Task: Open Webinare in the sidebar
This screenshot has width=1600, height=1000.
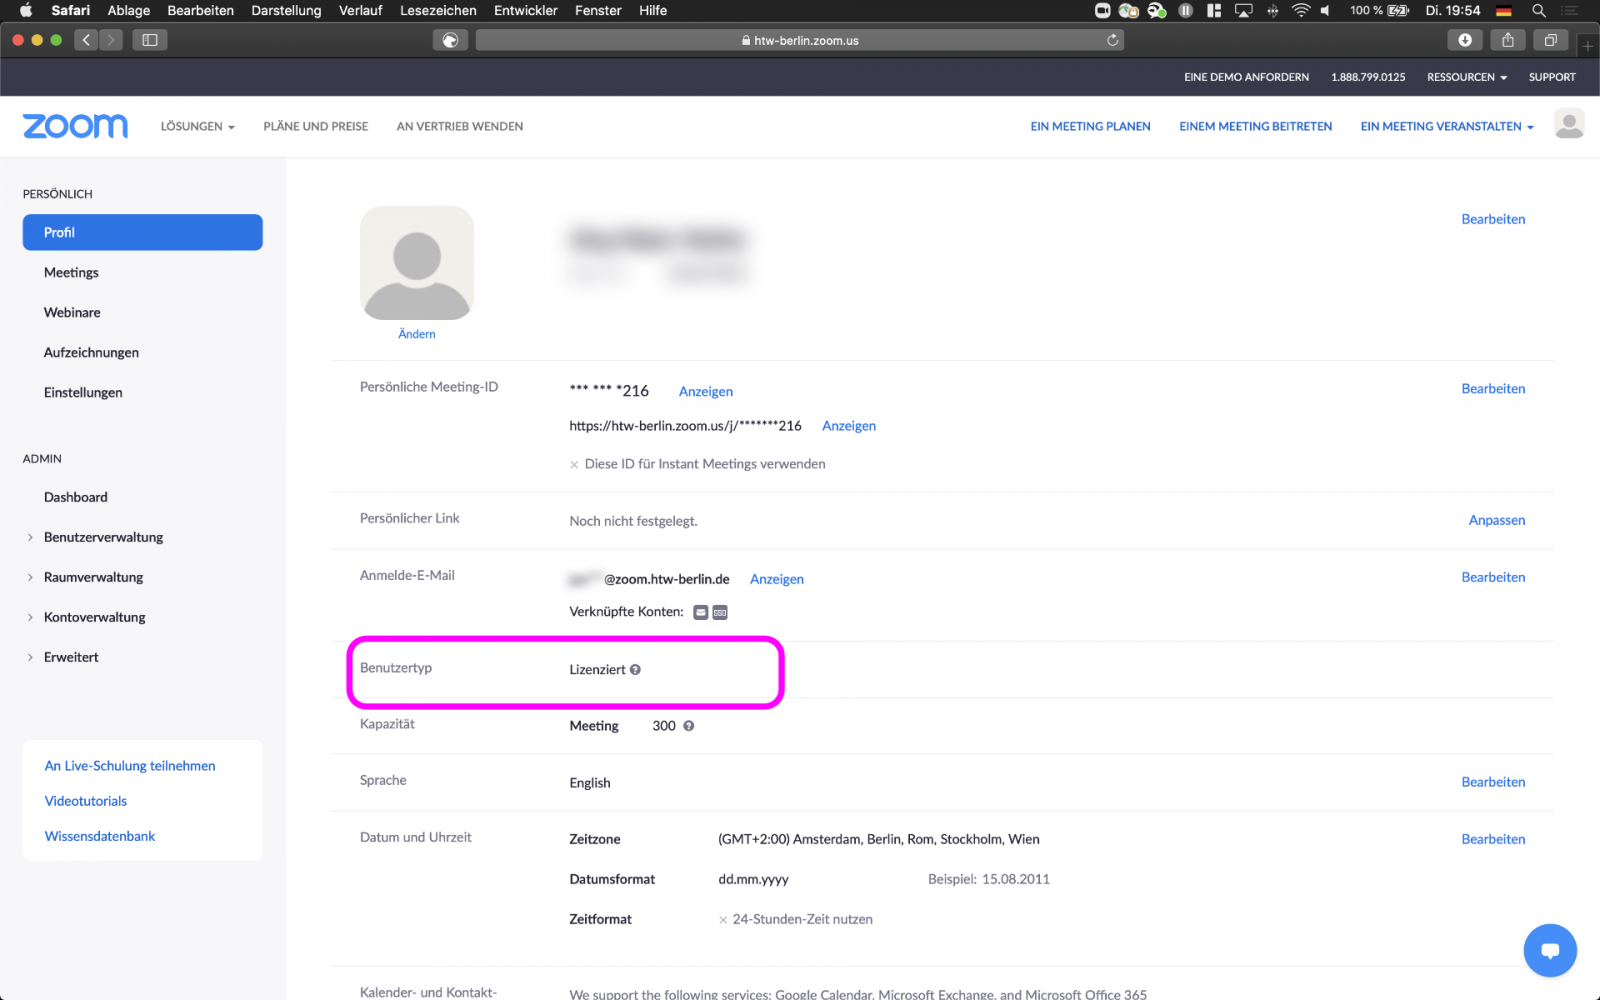Action: tap(72, 312)
